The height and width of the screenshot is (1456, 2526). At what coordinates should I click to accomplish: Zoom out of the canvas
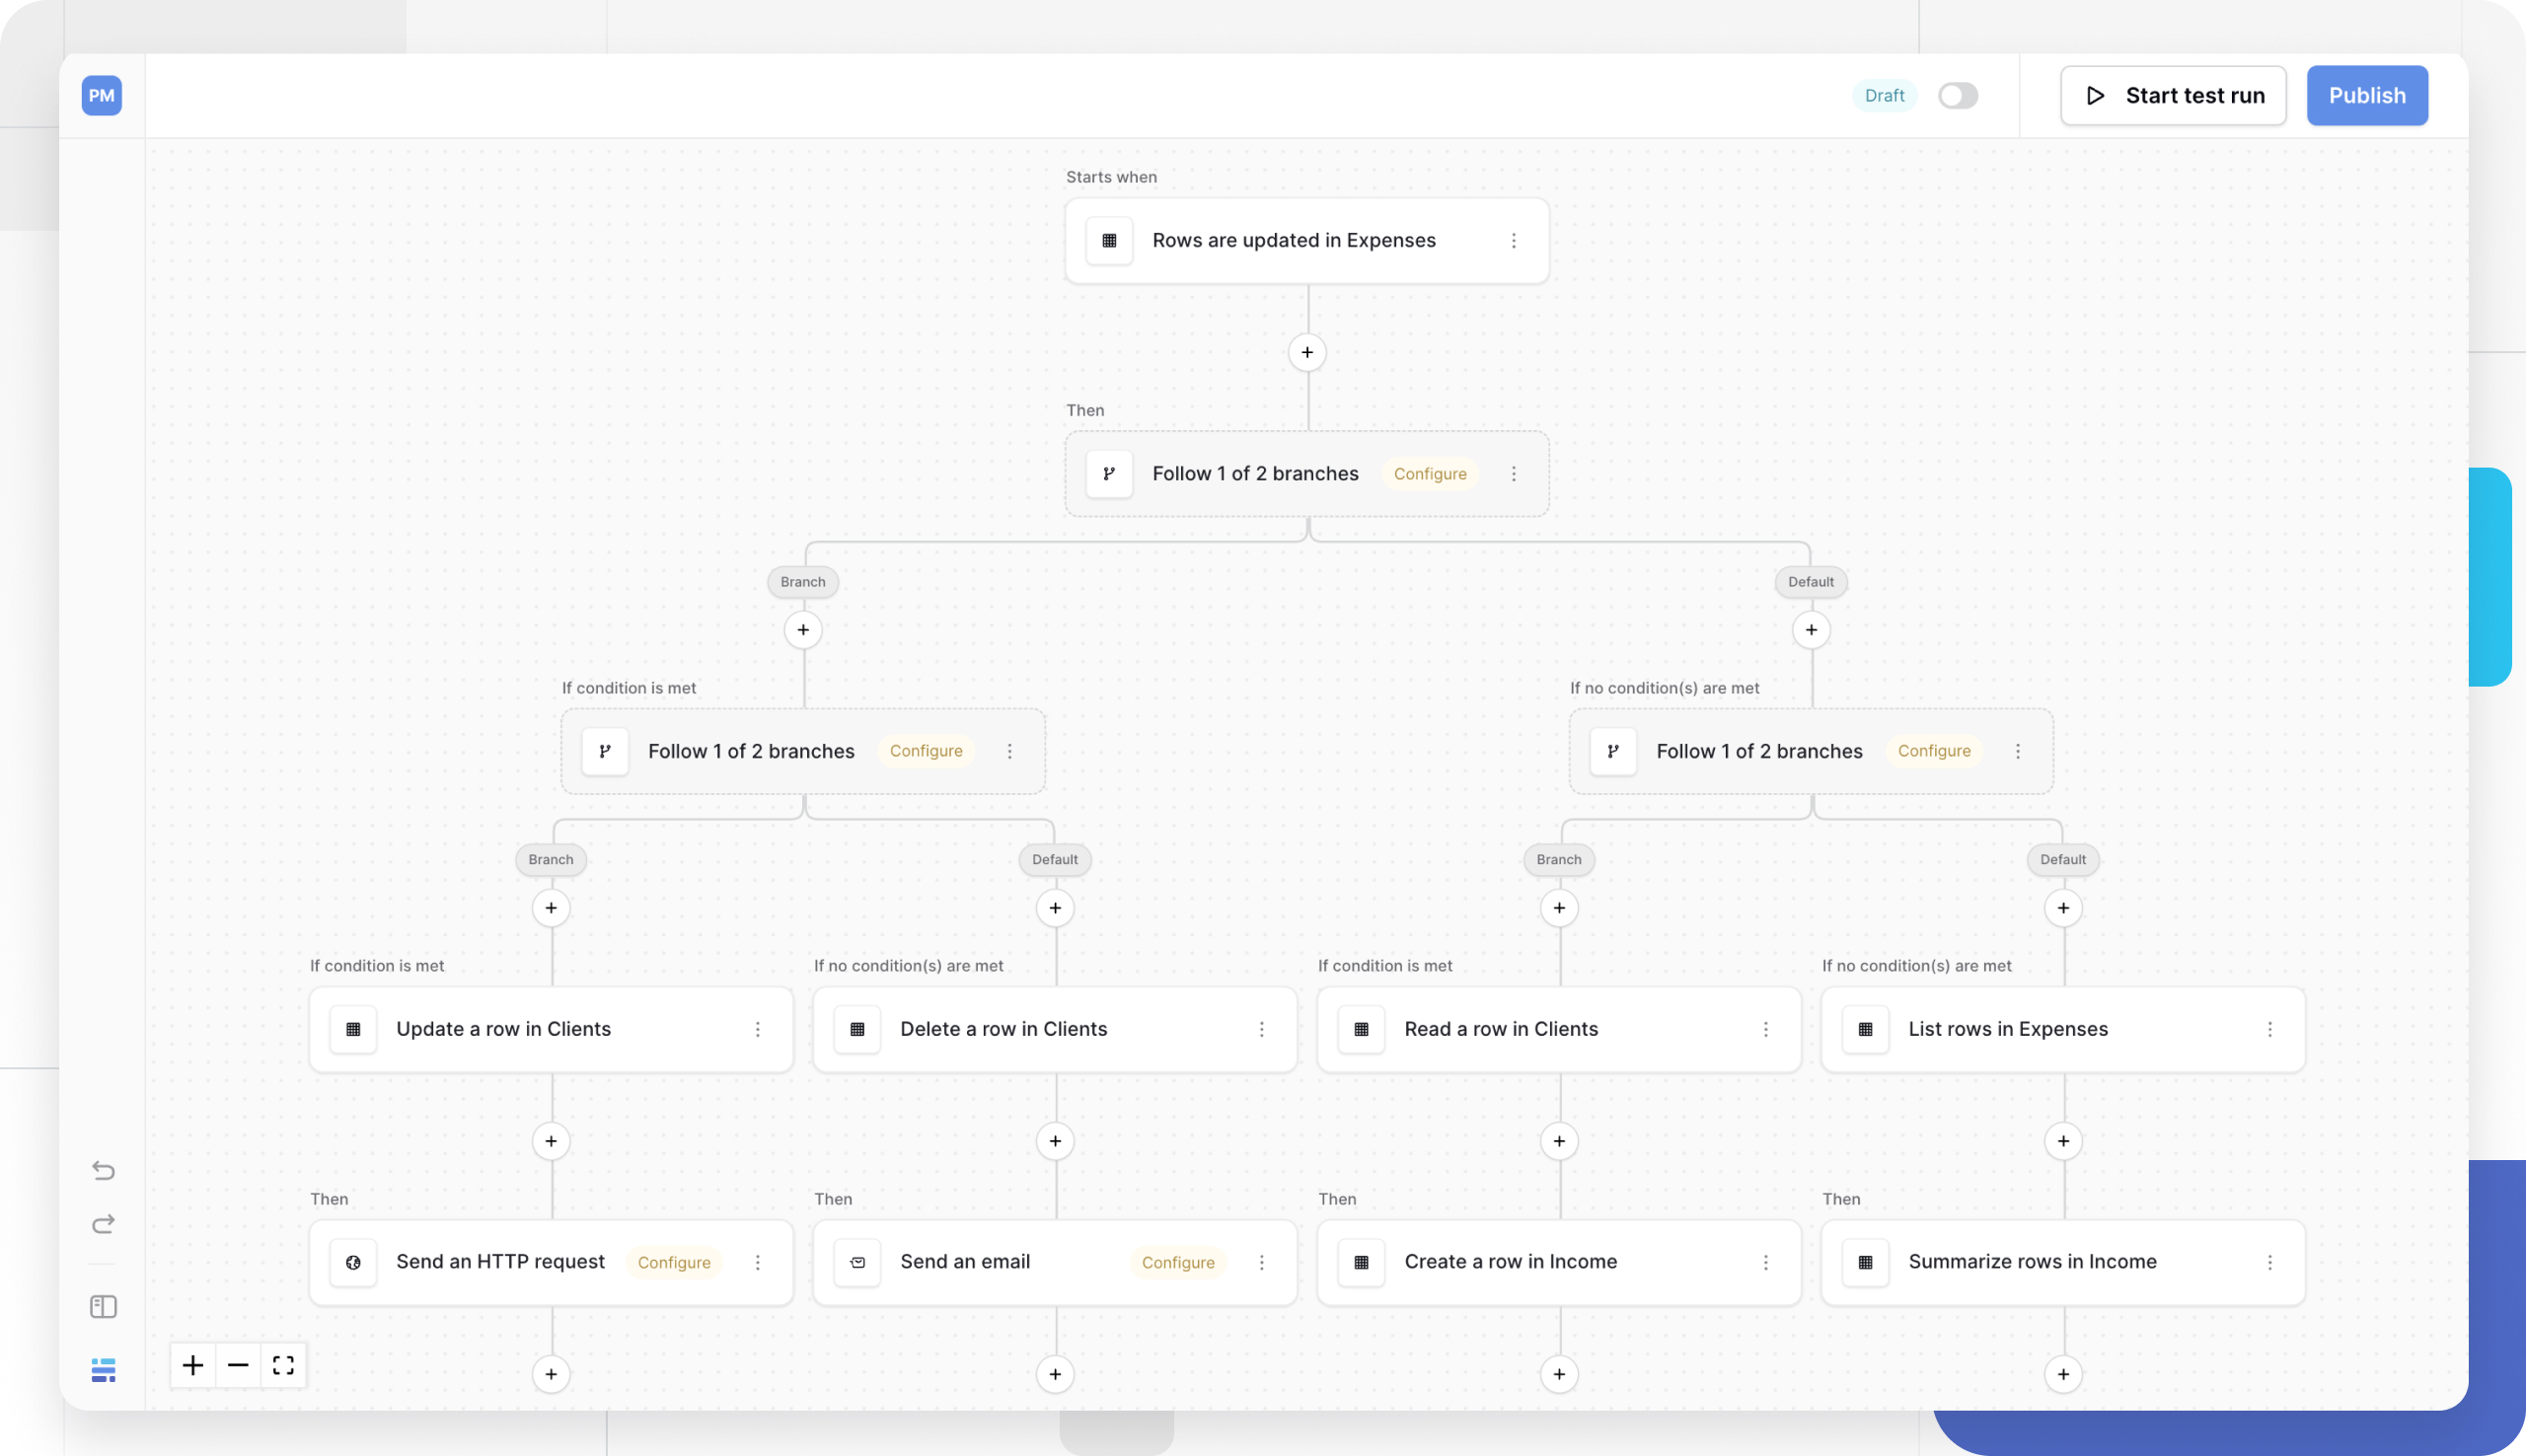[238, 1365]
